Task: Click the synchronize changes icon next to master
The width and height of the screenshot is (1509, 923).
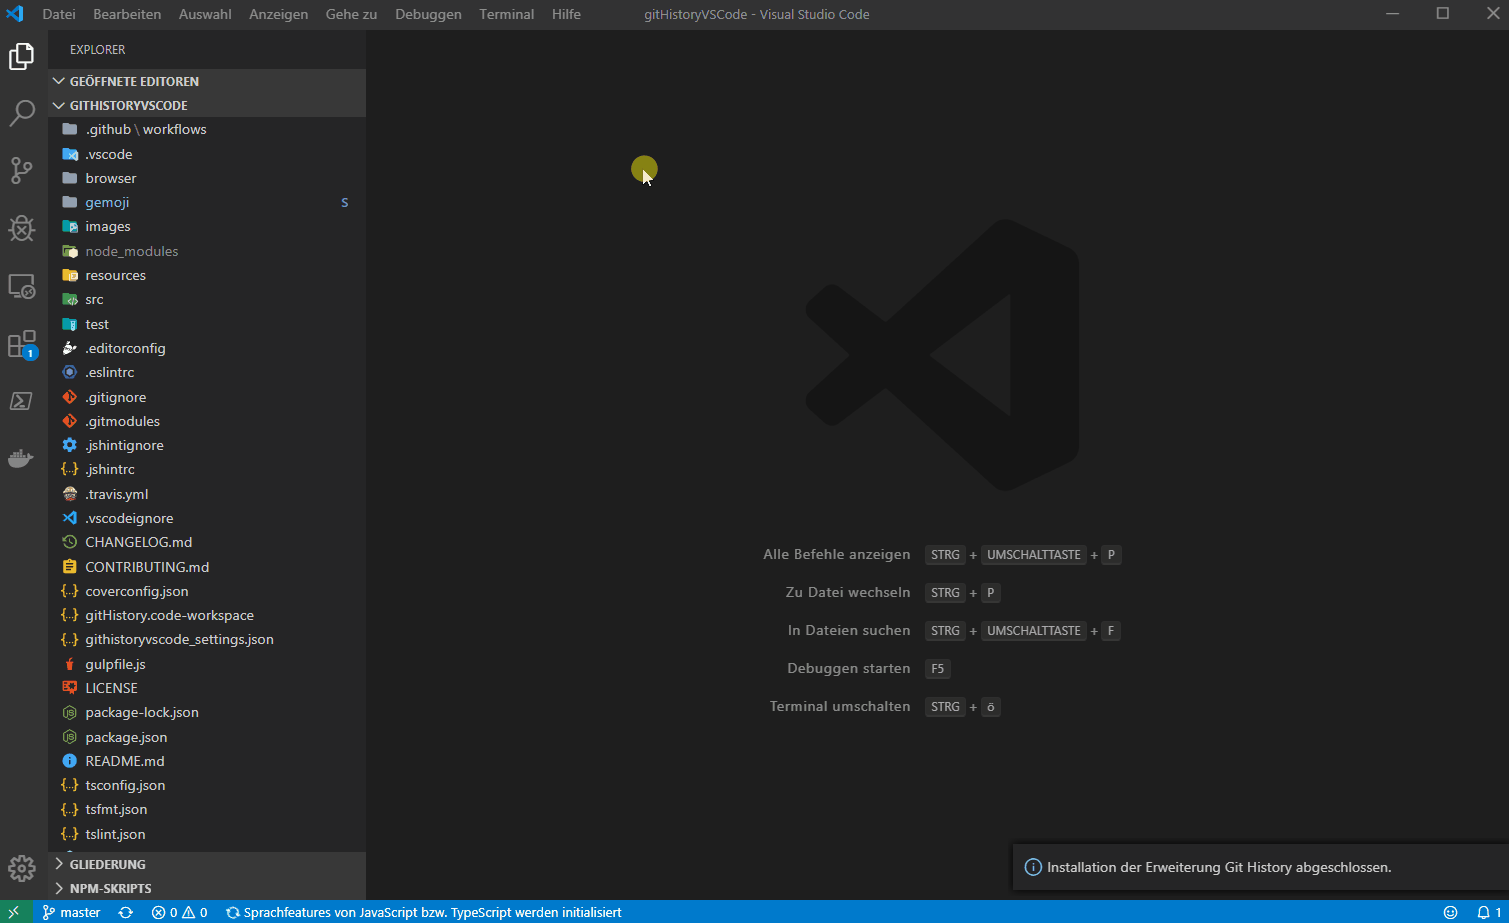Action: point(126,911)
